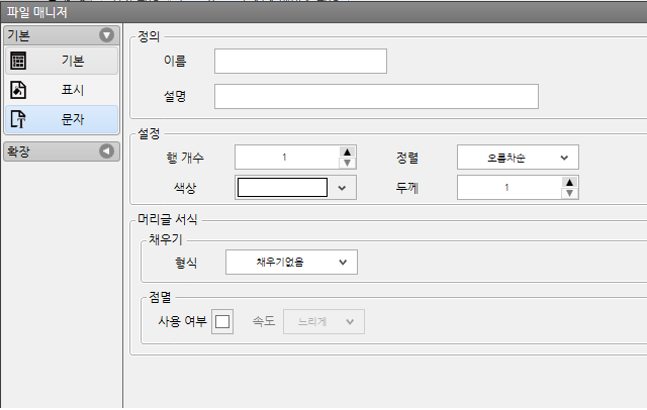
Task: Click the 이름 input field
Action: tap(300, 61)
